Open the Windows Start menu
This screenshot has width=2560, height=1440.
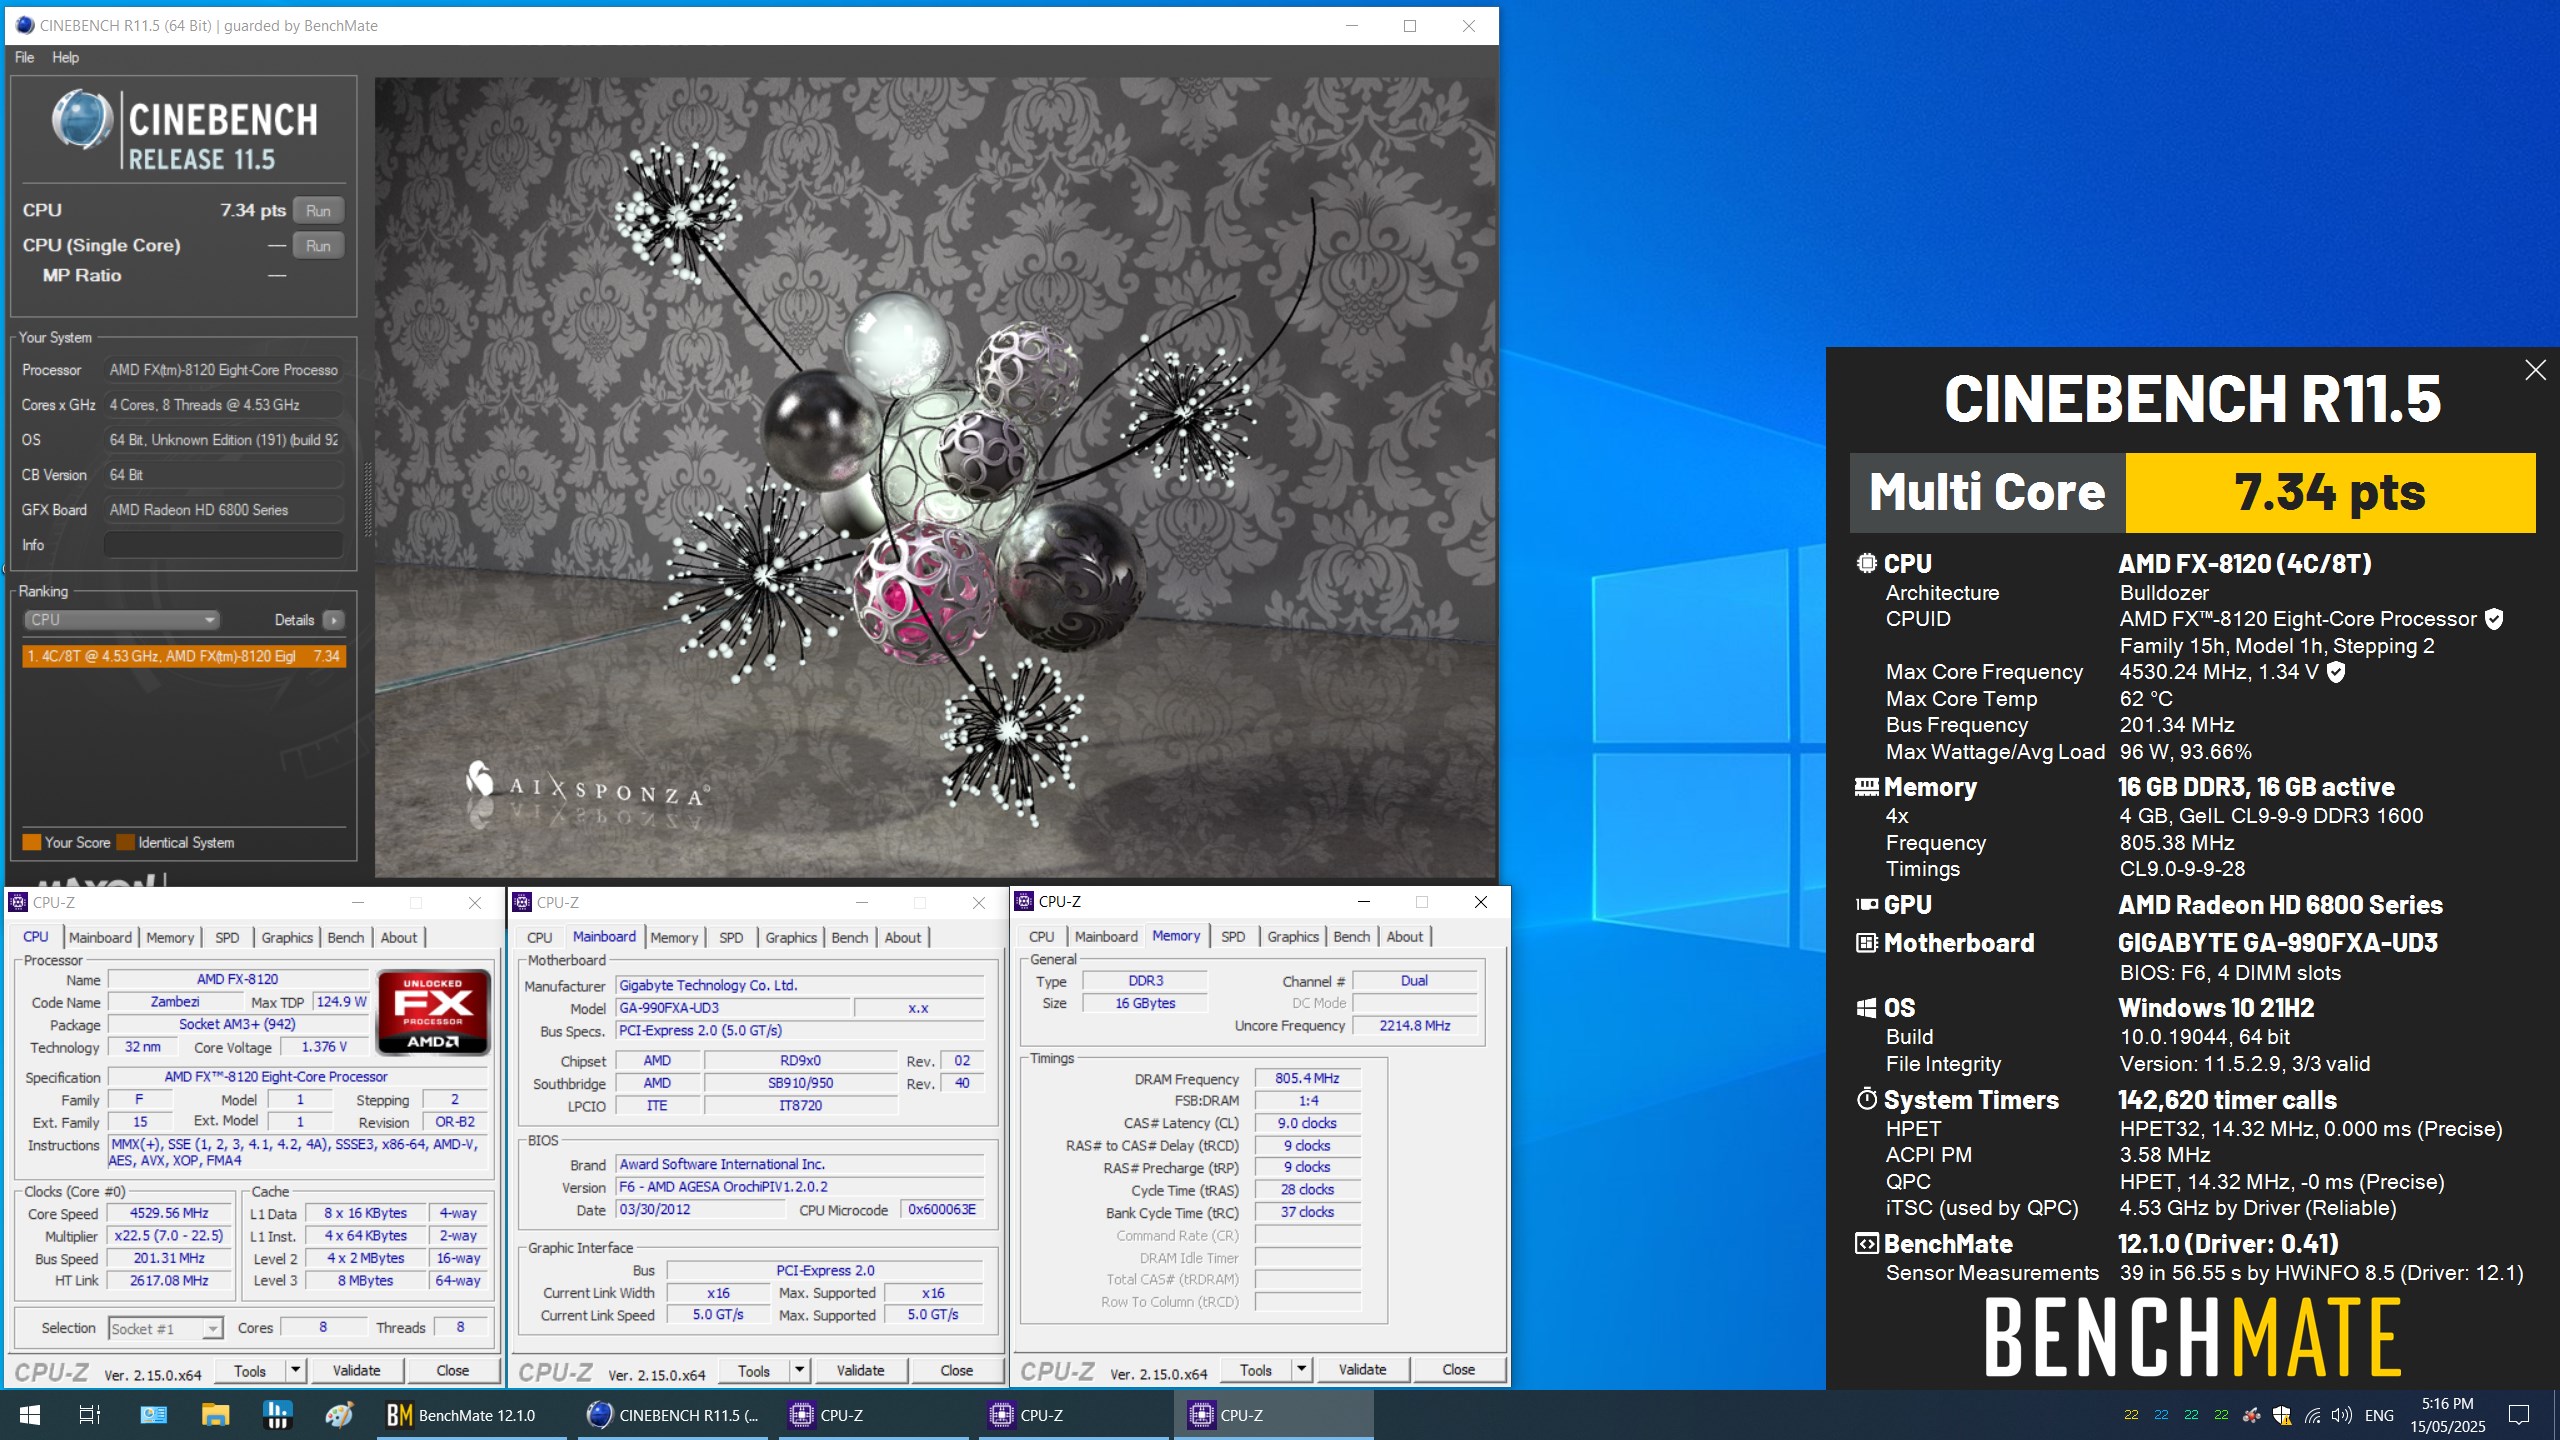[x=30, y=1415]
